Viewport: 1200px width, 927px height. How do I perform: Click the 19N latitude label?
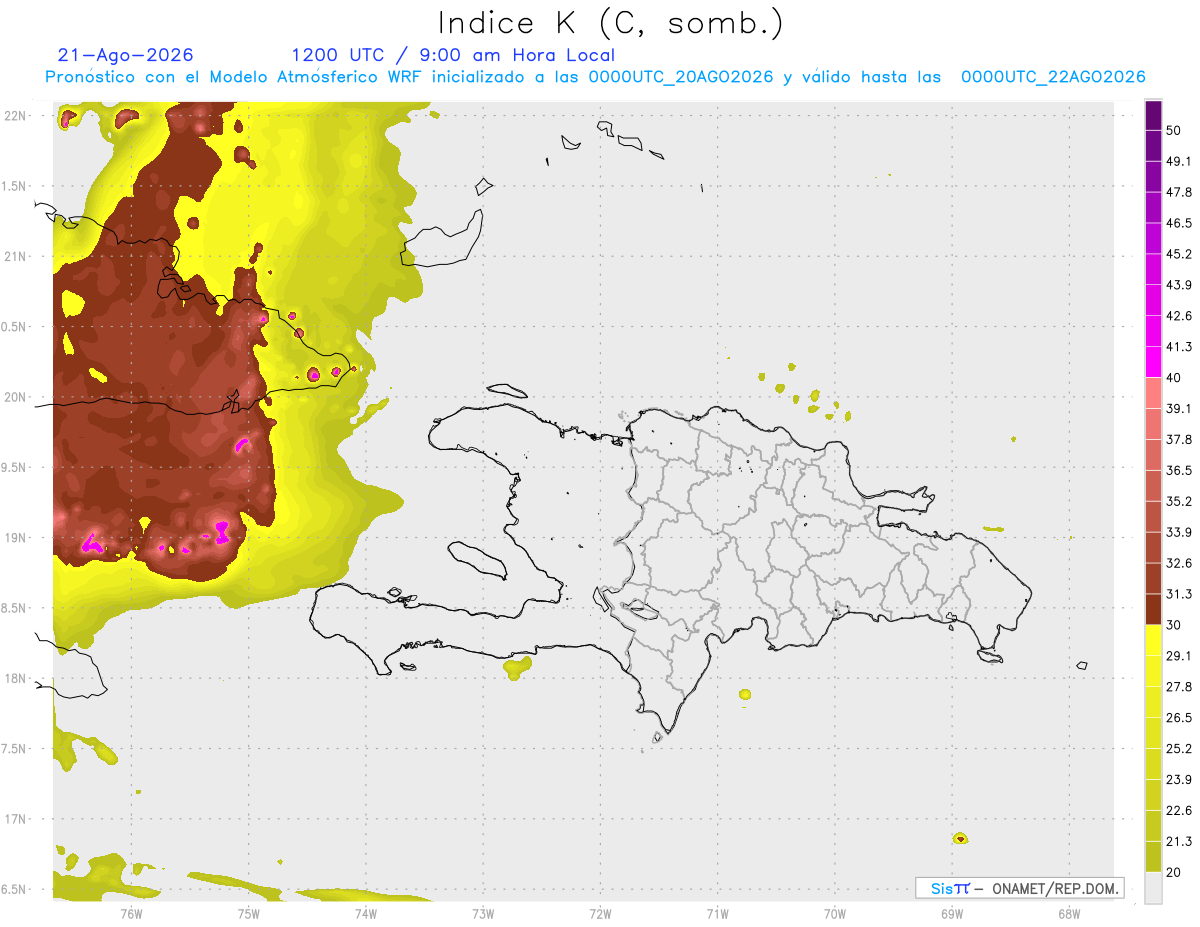tap(16, 538)
